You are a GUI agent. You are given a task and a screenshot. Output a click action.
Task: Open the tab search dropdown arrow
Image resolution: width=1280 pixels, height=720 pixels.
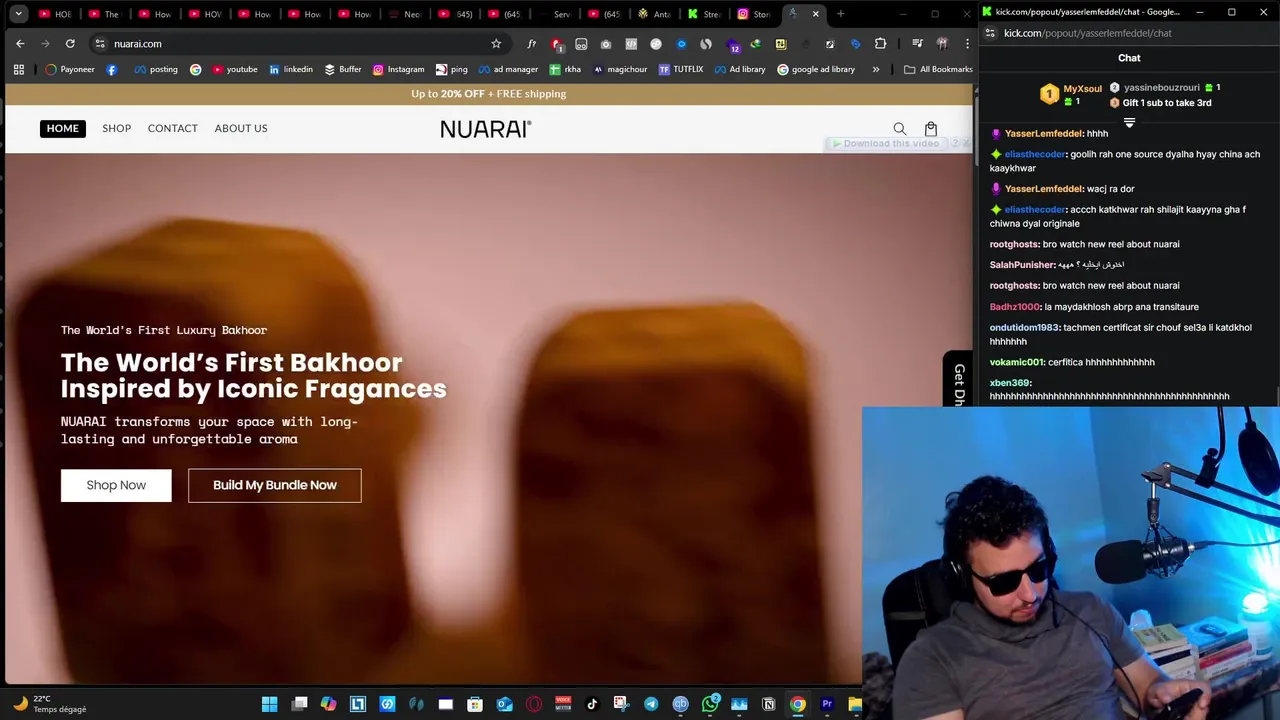[18, 14]
